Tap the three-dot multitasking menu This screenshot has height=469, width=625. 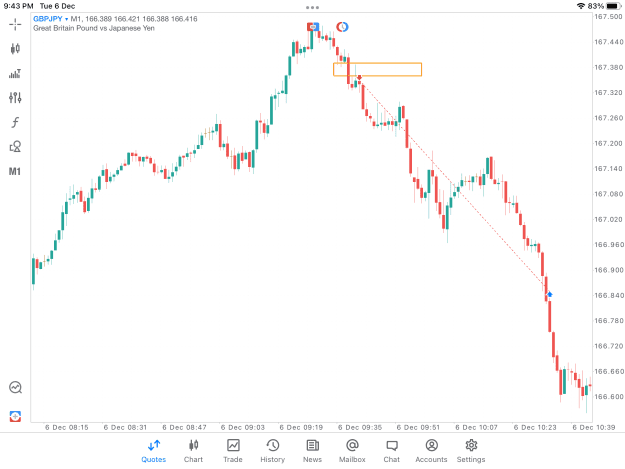pyautogui.click(x=312, y=7)
